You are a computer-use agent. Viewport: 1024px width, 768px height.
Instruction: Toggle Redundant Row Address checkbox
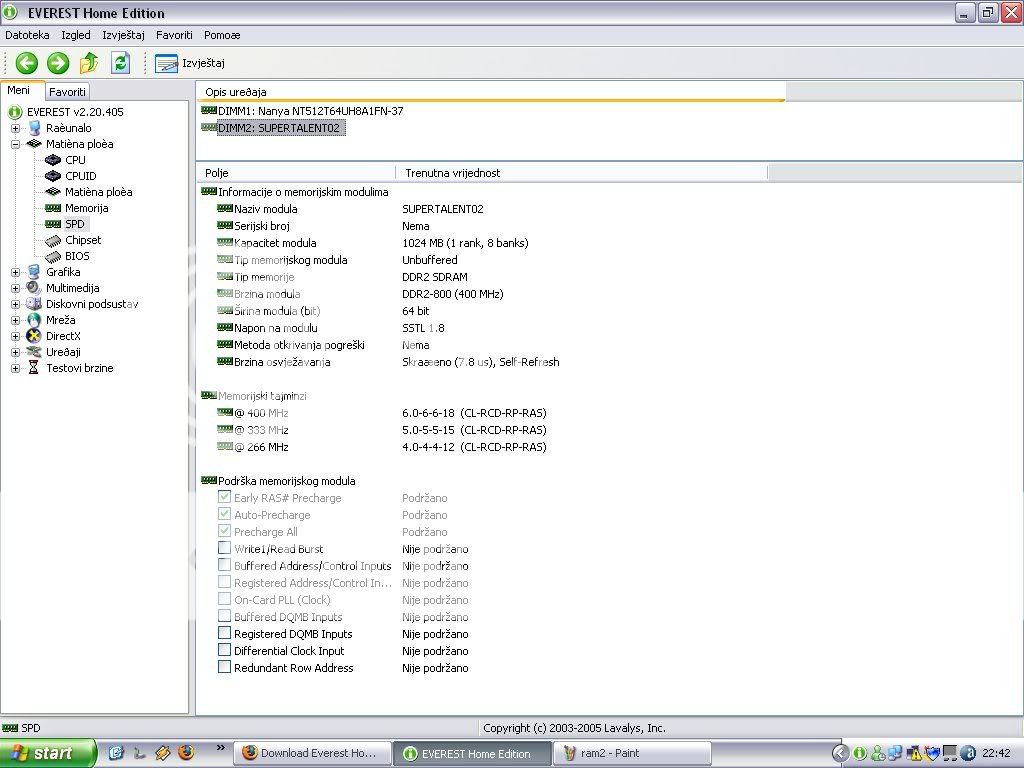[x=224, y=667]
